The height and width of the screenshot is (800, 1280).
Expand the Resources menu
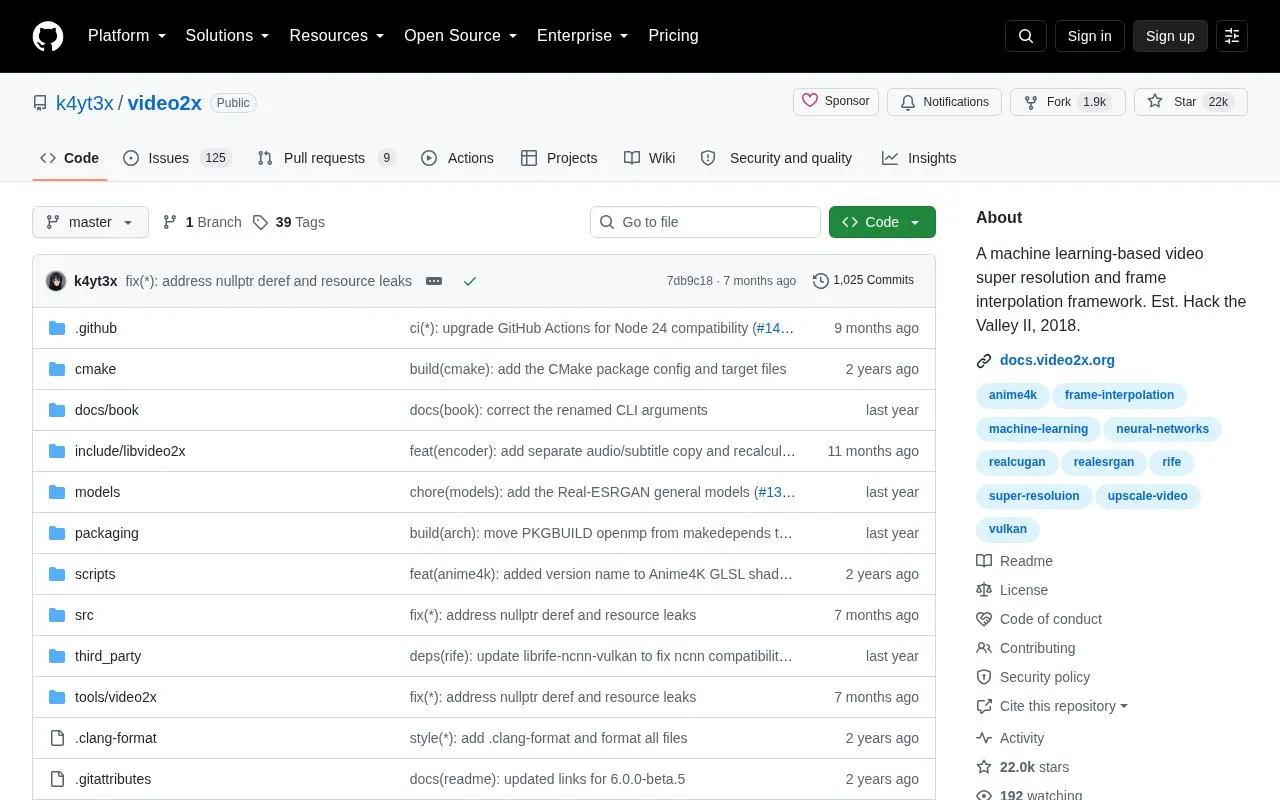coord(337,36)
